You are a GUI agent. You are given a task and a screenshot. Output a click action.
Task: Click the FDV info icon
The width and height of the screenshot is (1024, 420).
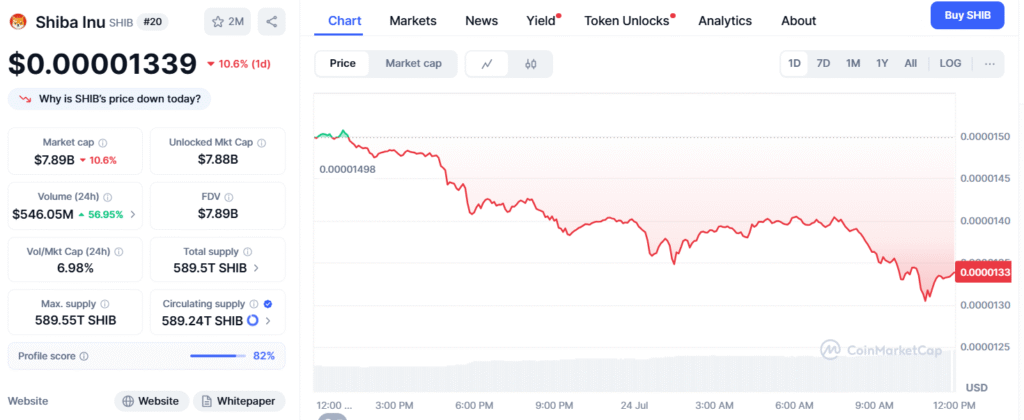click(229, 197)
